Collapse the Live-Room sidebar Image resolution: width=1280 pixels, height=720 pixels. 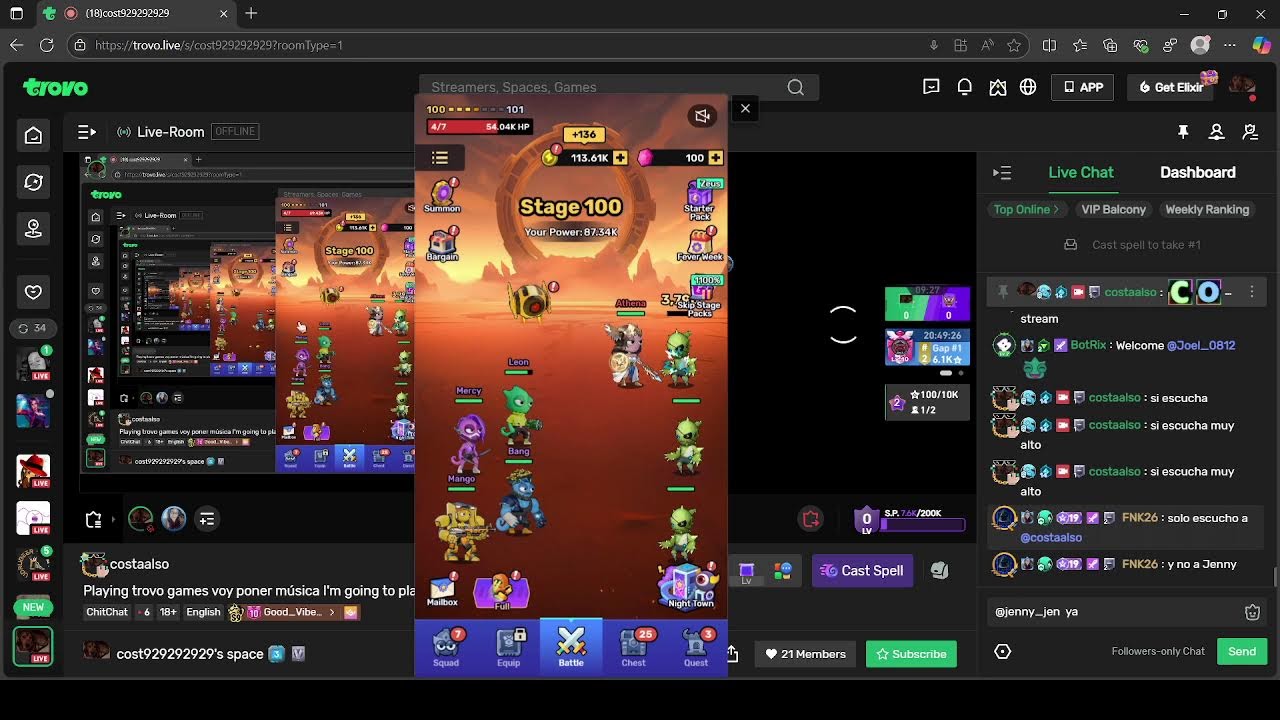pyautogui.click(x=87, y=132)
